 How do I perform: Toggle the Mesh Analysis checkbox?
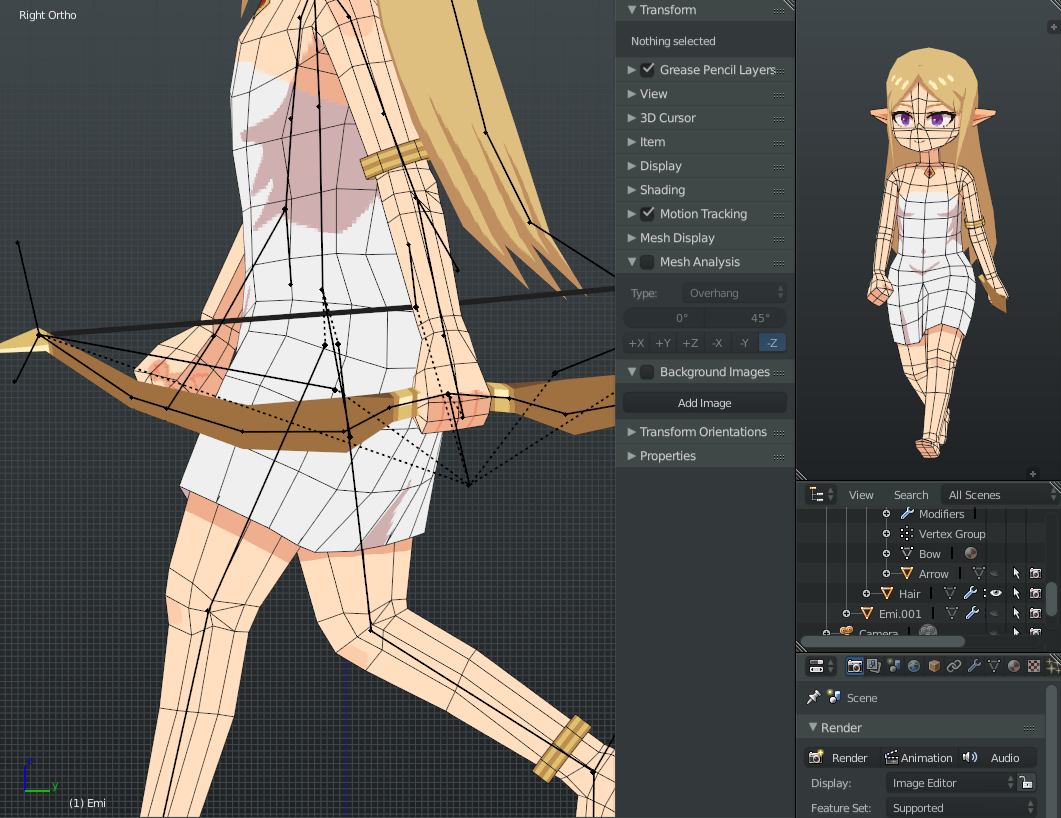[x=648, y=262]
